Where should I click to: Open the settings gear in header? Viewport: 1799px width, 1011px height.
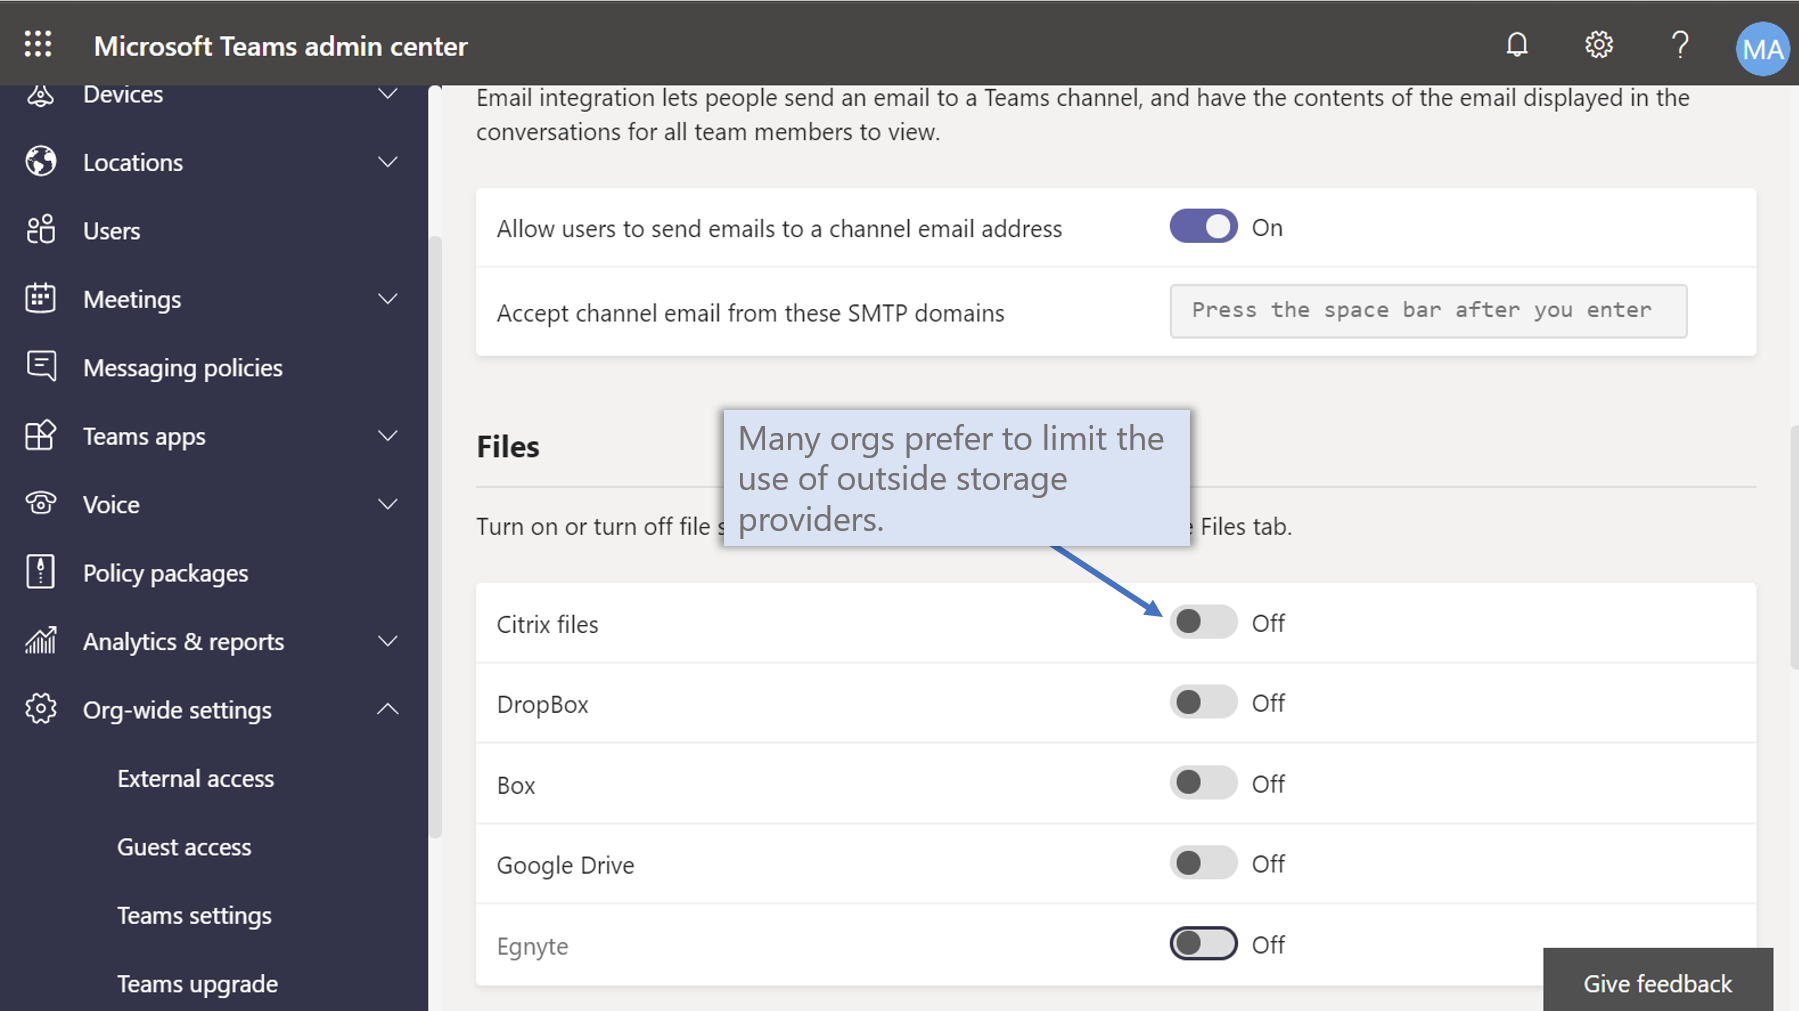coord(1599,45)
